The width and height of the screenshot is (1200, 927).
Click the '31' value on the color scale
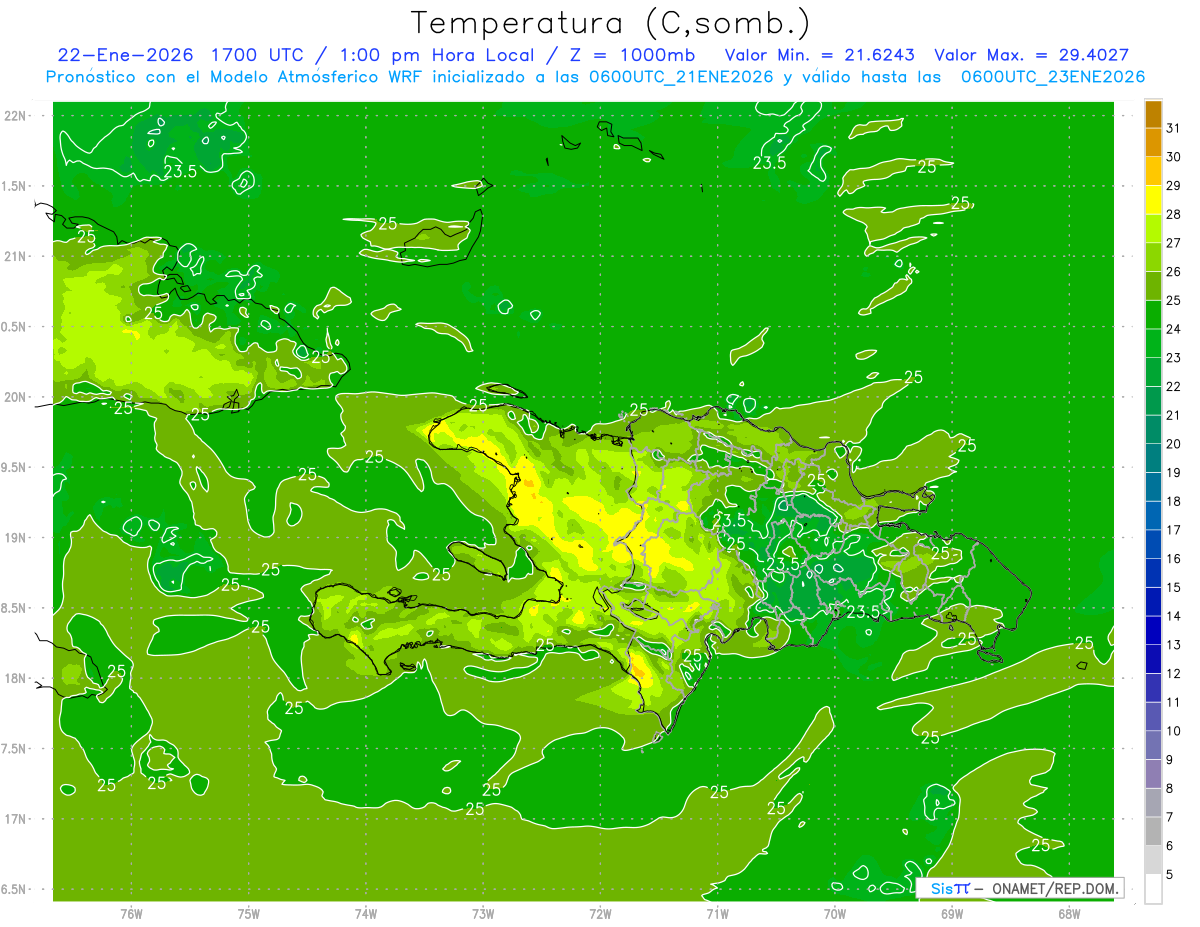pyautogui.click(x=1174, y=127)
